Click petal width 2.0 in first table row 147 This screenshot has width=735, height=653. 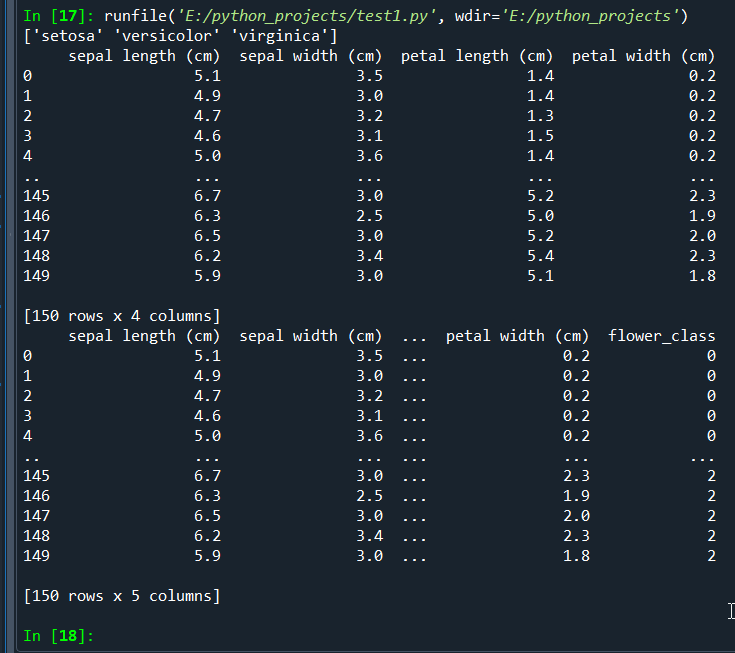click(702, 236)
